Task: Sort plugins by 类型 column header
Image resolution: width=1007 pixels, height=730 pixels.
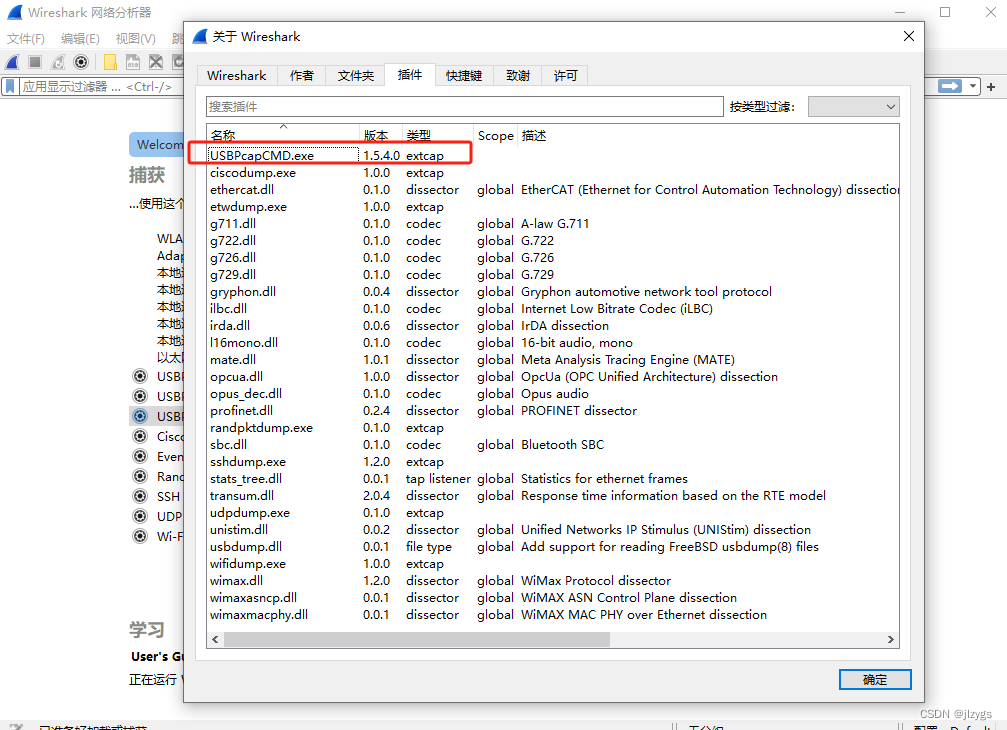Action: [x=438, y=135]
